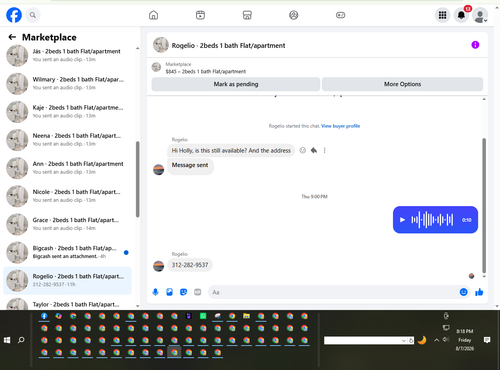Click the chat window scrollbar thumb

[484, 206]
